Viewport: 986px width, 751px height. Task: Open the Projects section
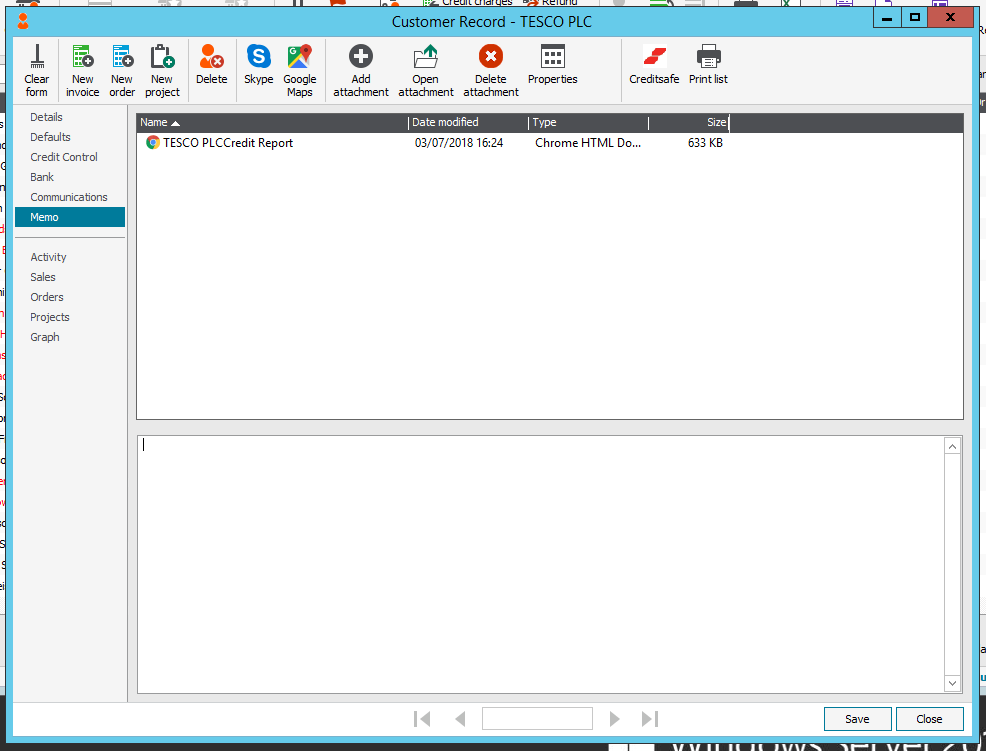click(50, 318)
